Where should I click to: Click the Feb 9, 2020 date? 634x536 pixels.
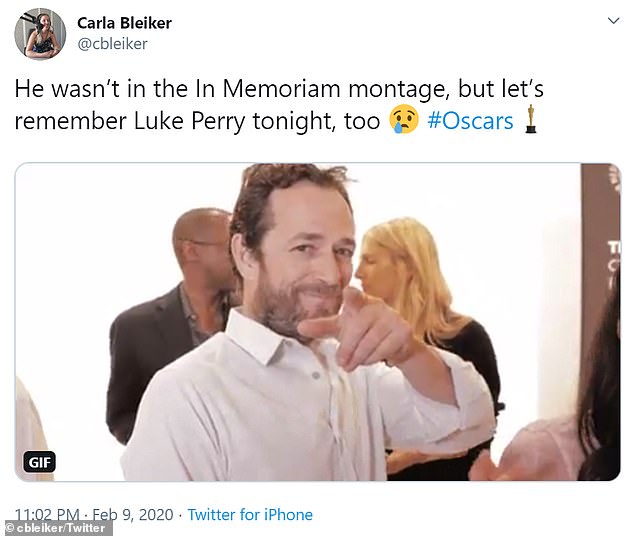coord(133,515)
